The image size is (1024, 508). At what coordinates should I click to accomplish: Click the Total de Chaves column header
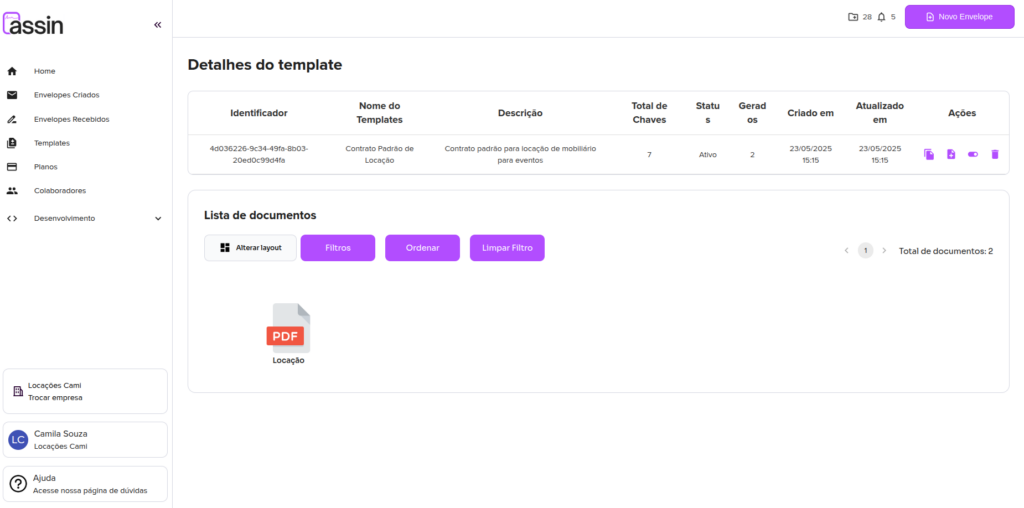pyautogui.click(x=649, y=113)
